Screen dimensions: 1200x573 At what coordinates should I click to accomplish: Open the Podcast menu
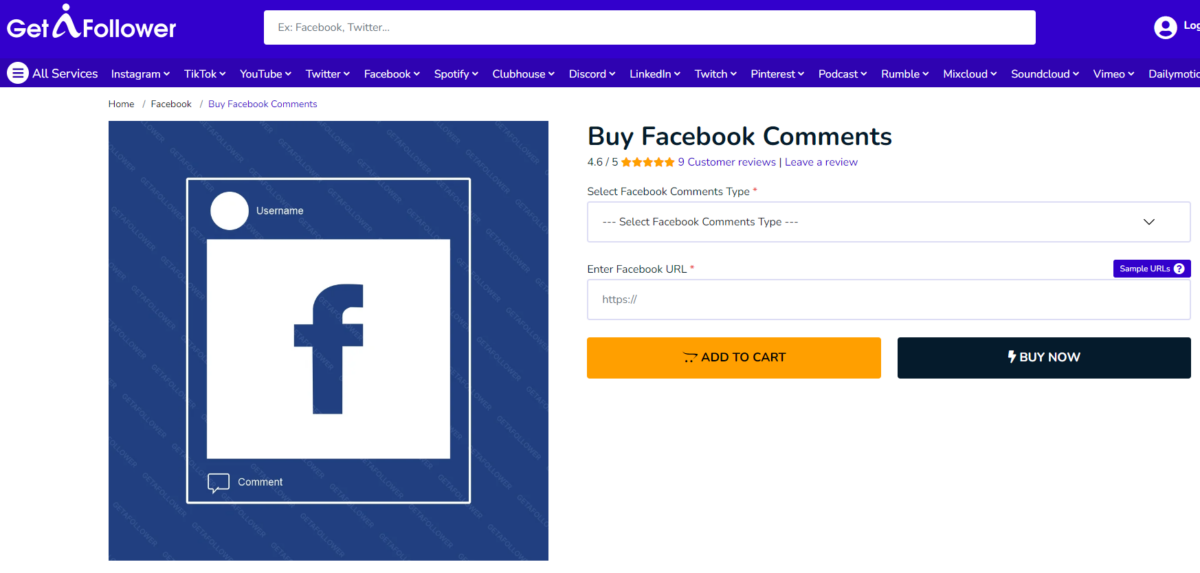point(843,74)
